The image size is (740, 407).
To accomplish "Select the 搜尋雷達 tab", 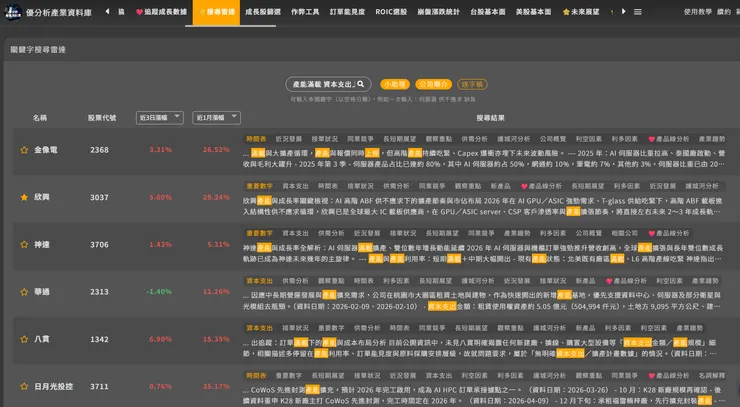I will click(x=216, y=12).
